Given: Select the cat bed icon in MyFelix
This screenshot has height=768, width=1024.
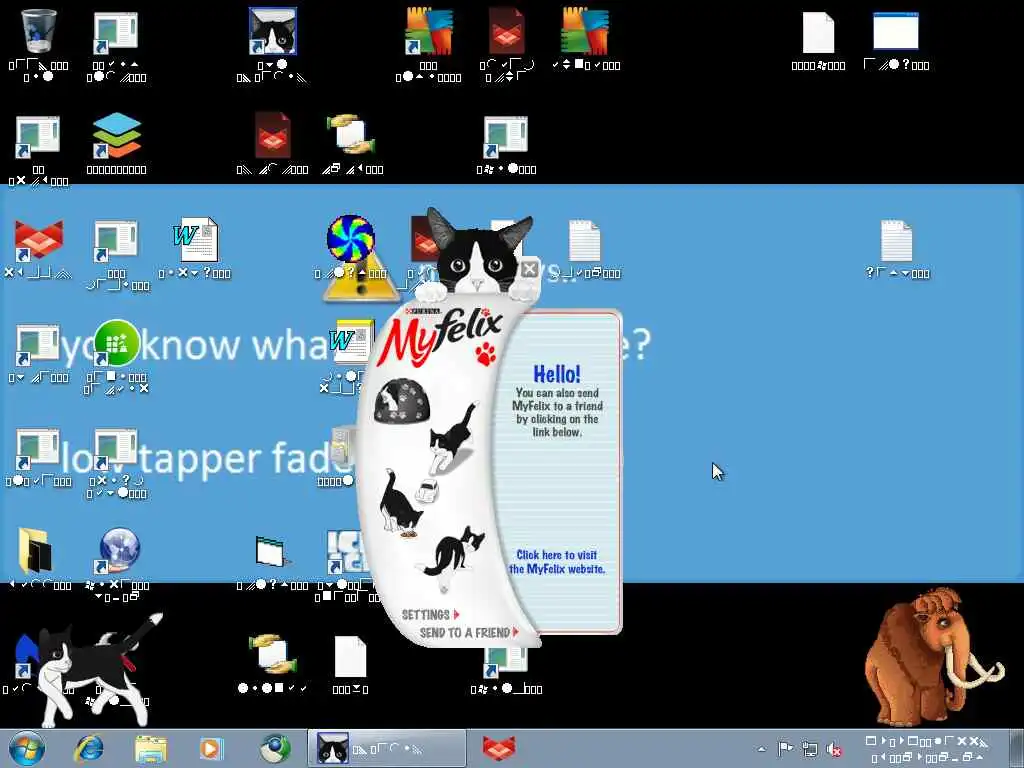Looking at the screenshot, I should coord(402,401).
